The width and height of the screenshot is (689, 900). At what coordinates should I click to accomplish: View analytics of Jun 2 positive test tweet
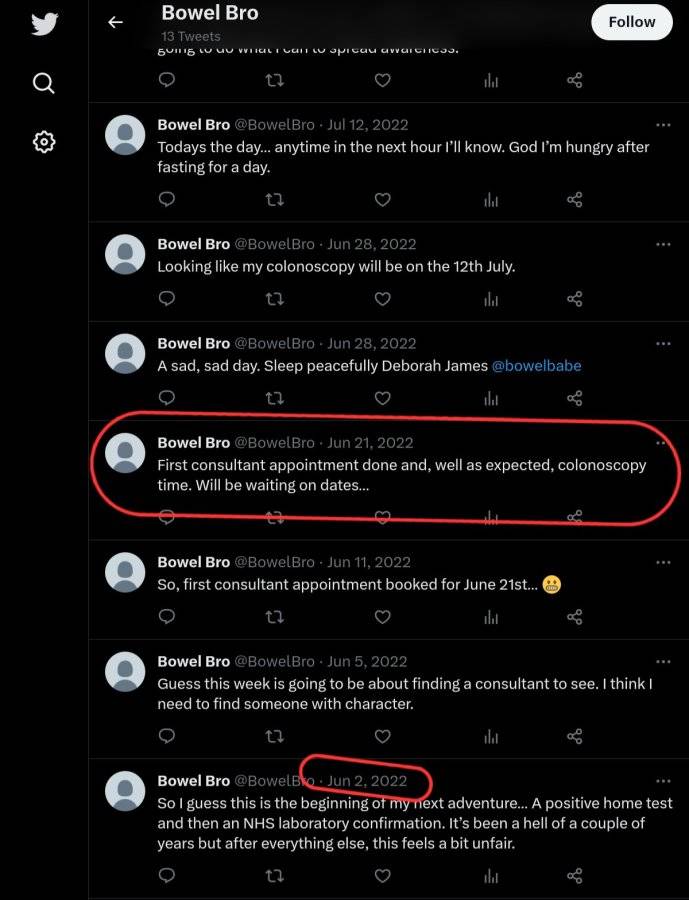(491, 875)
